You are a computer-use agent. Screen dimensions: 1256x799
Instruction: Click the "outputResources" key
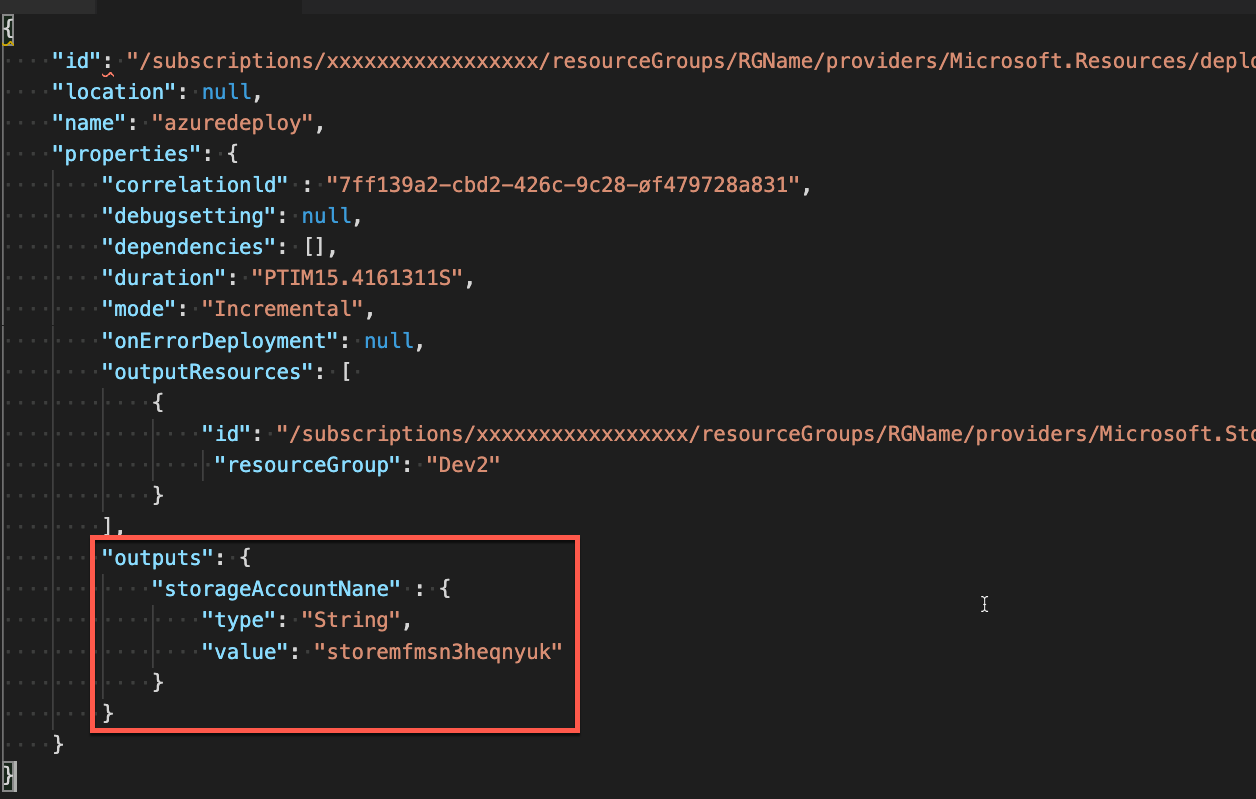pos(208,372)
